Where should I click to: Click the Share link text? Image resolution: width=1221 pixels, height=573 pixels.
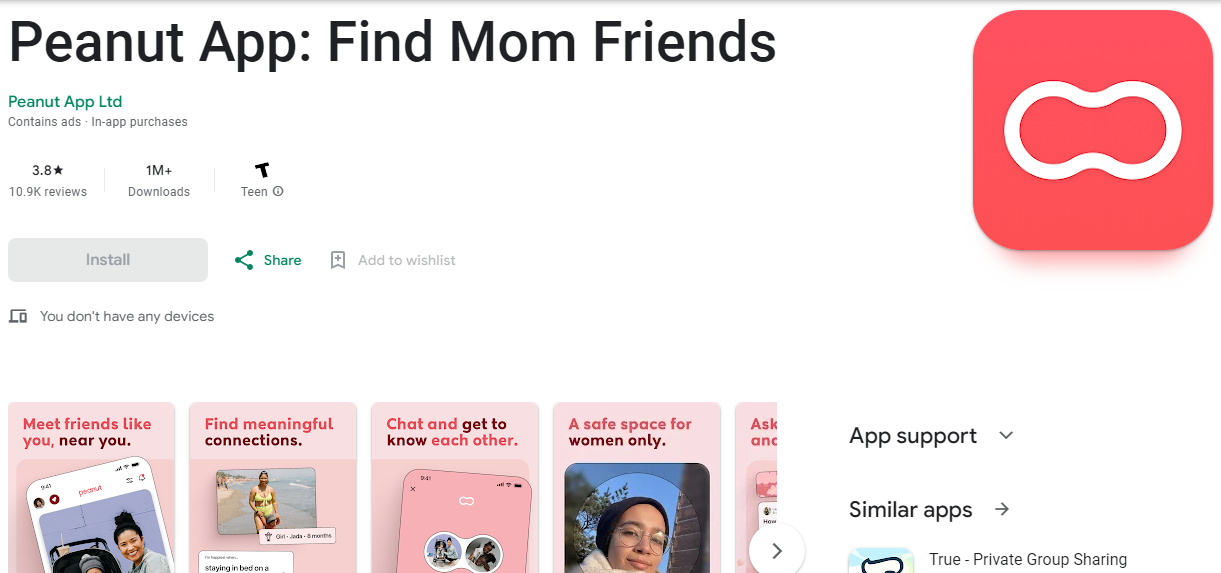coord(282,260)
